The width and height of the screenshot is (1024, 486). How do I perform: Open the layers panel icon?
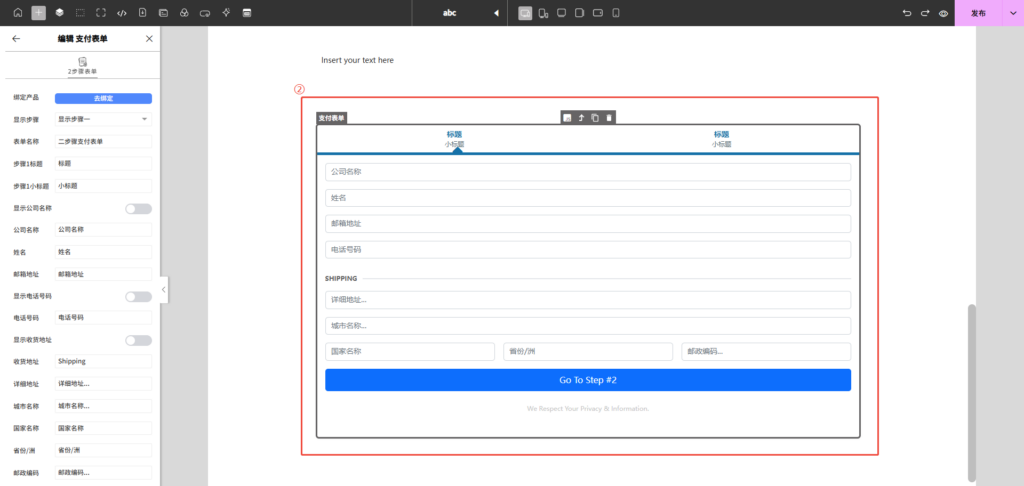59,13
